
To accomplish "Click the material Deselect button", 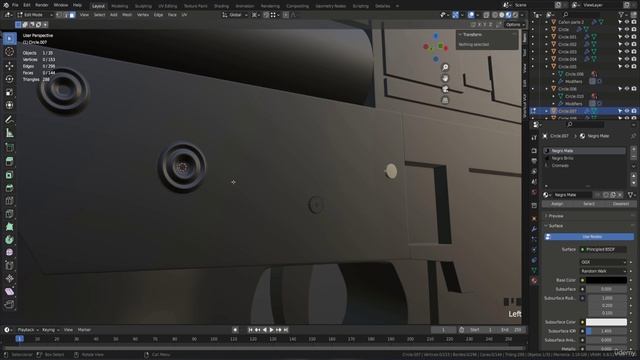I will click(x=621, y=204).
